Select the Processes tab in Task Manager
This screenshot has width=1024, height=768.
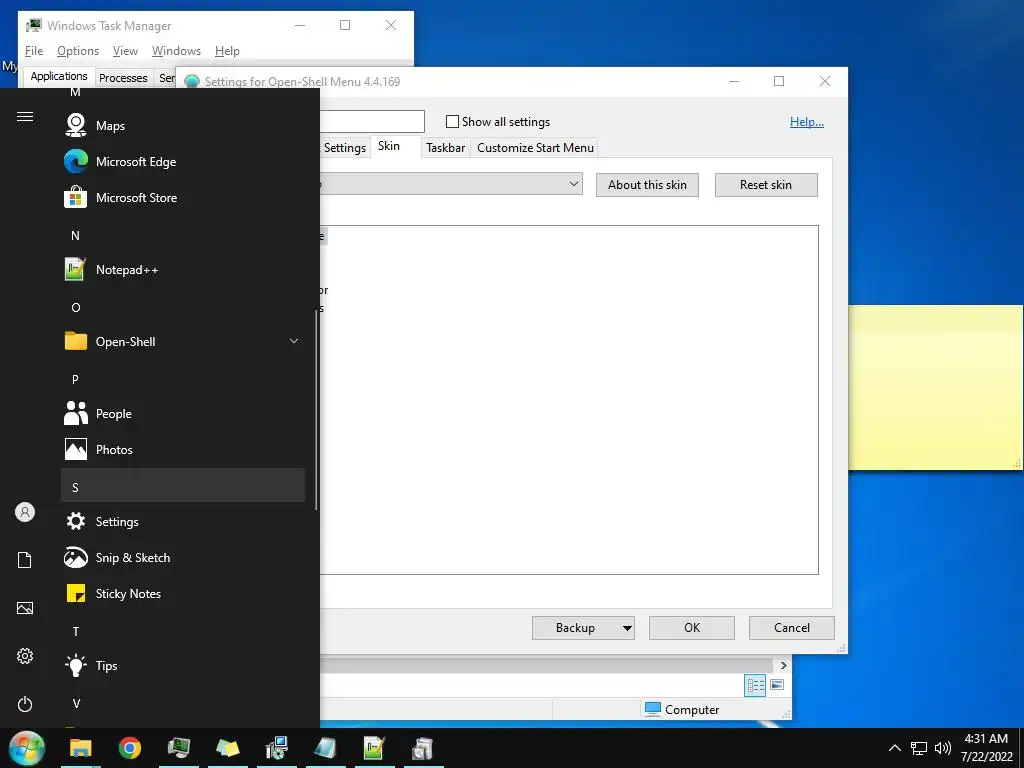(123, 78)
